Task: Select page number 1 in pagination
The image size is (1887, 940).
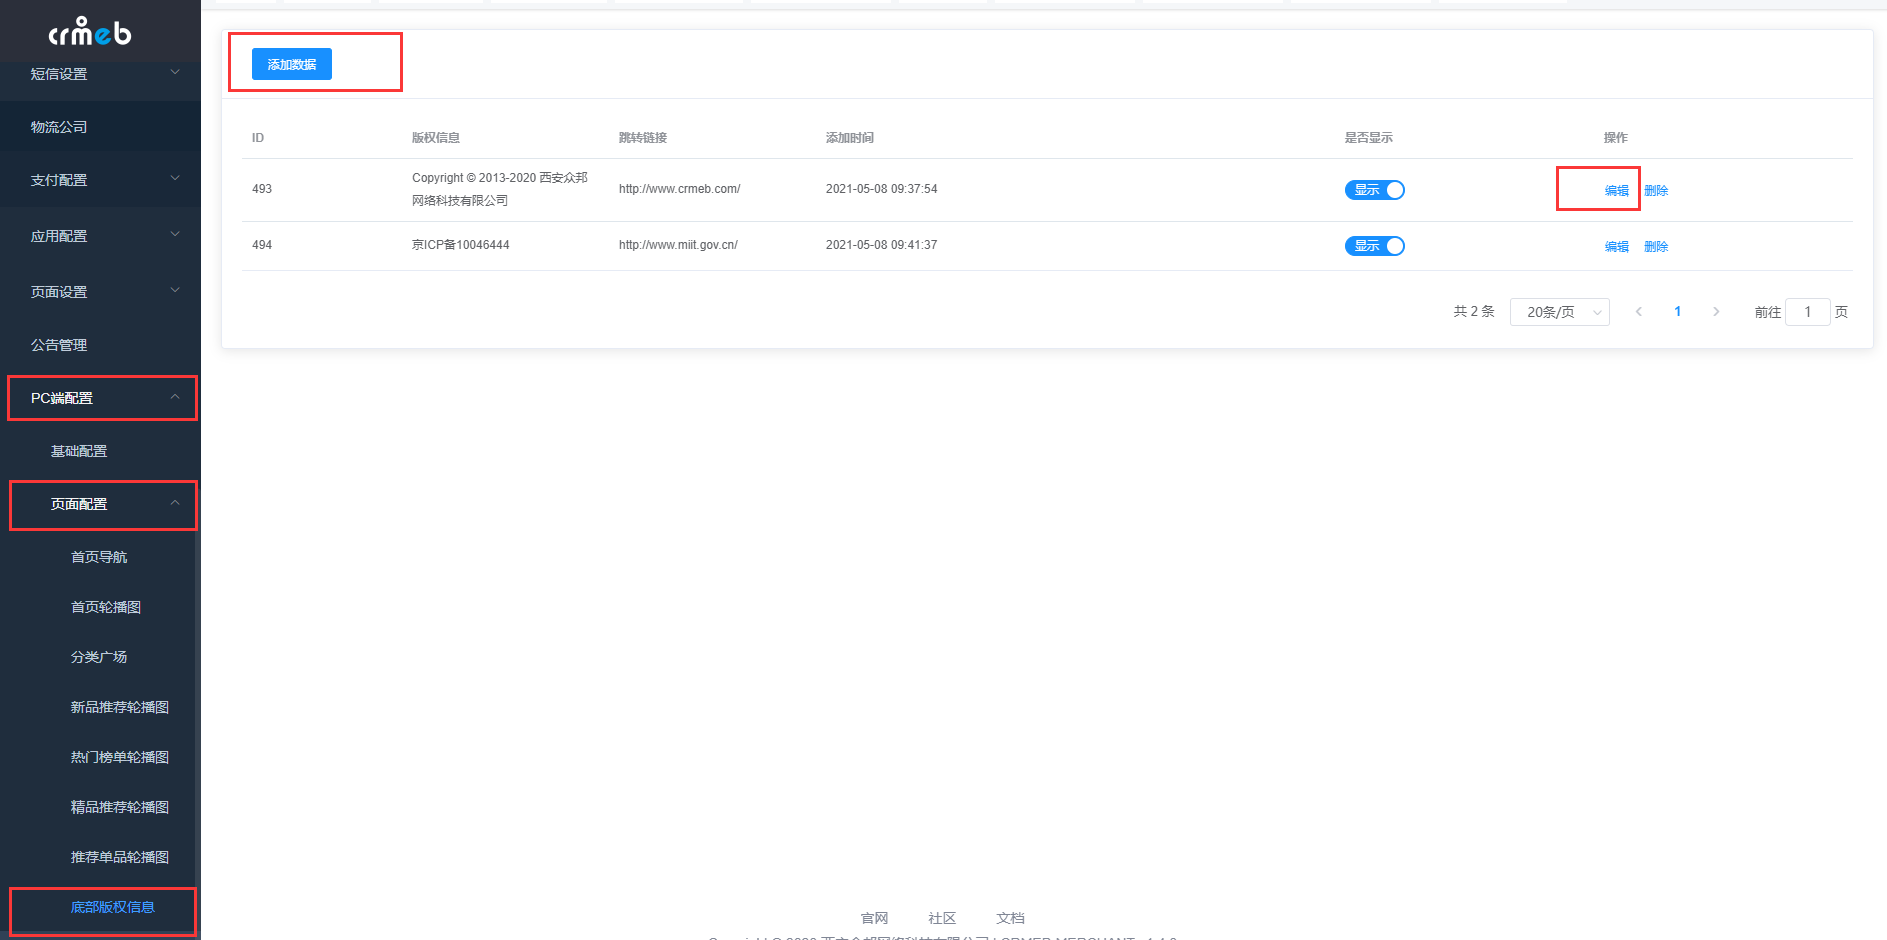Action: (1677, 312)
